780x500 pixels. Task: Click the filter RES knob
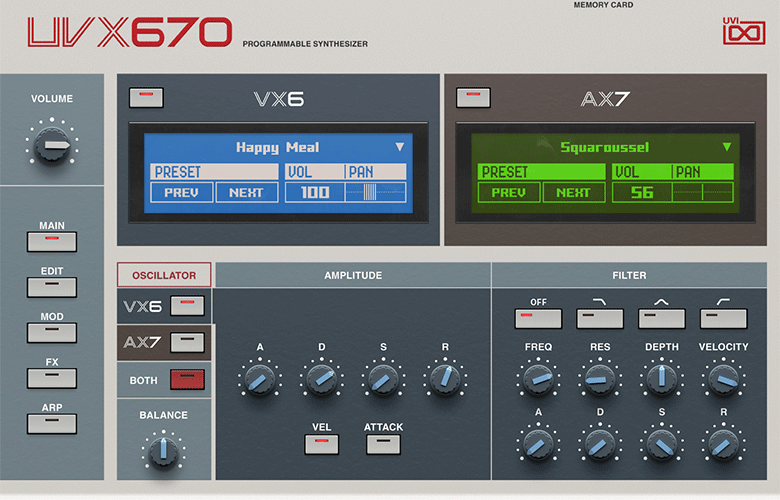pyautogui.click(x=600, y=380)
